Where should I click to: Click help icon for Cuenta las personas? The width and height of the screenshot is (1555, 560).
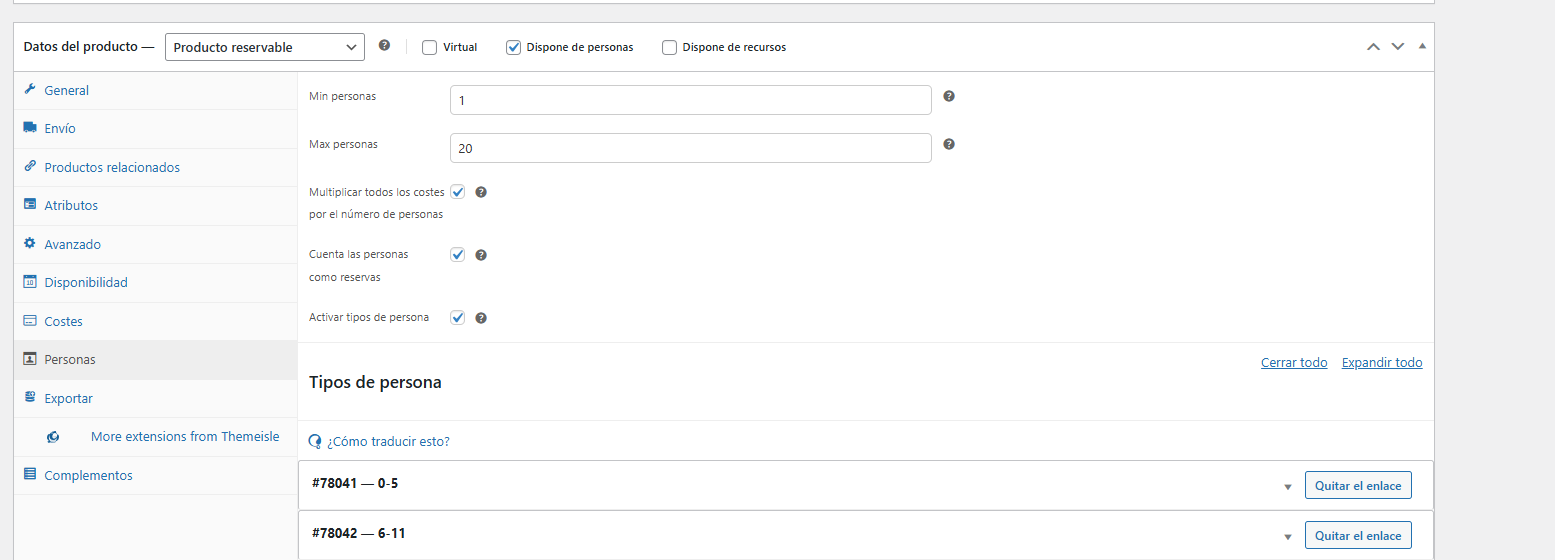[x=481, y=255]
